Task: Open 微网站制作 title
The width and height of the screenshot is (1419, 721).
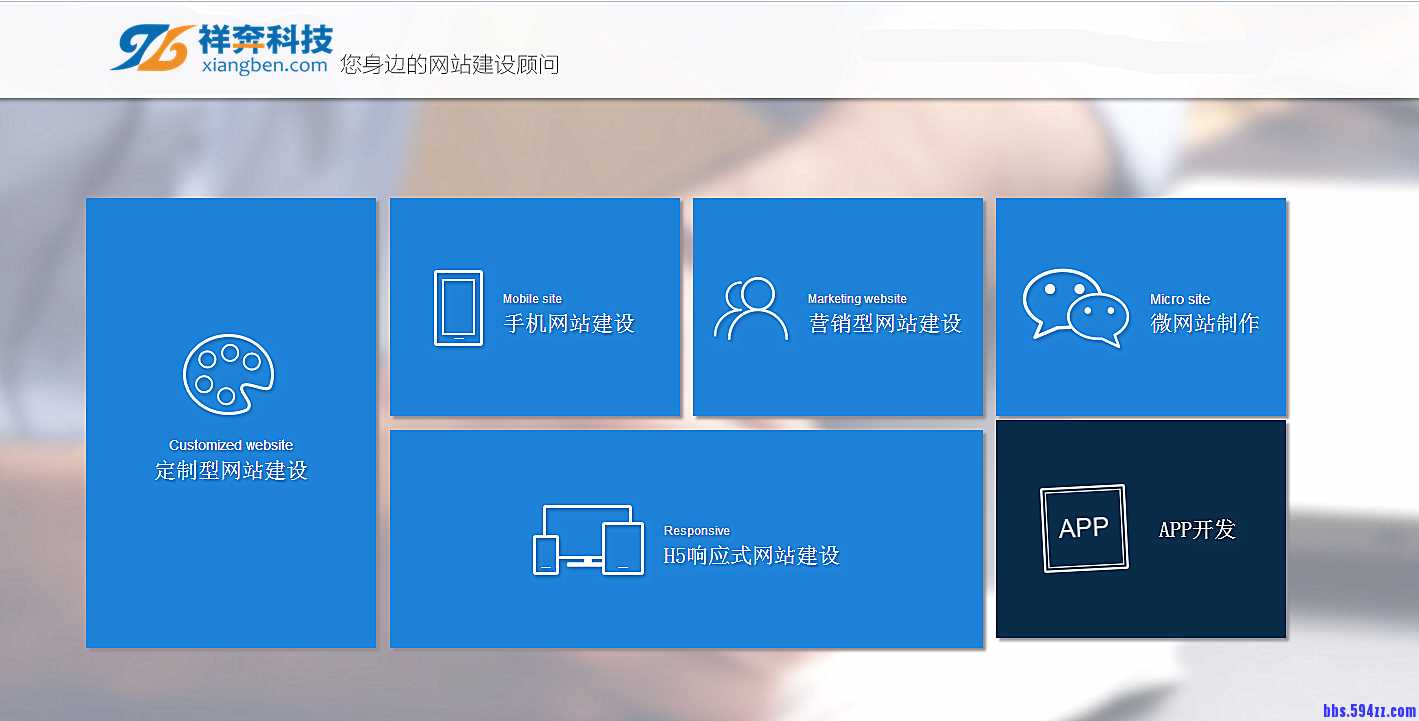Action: [1205, 323]
